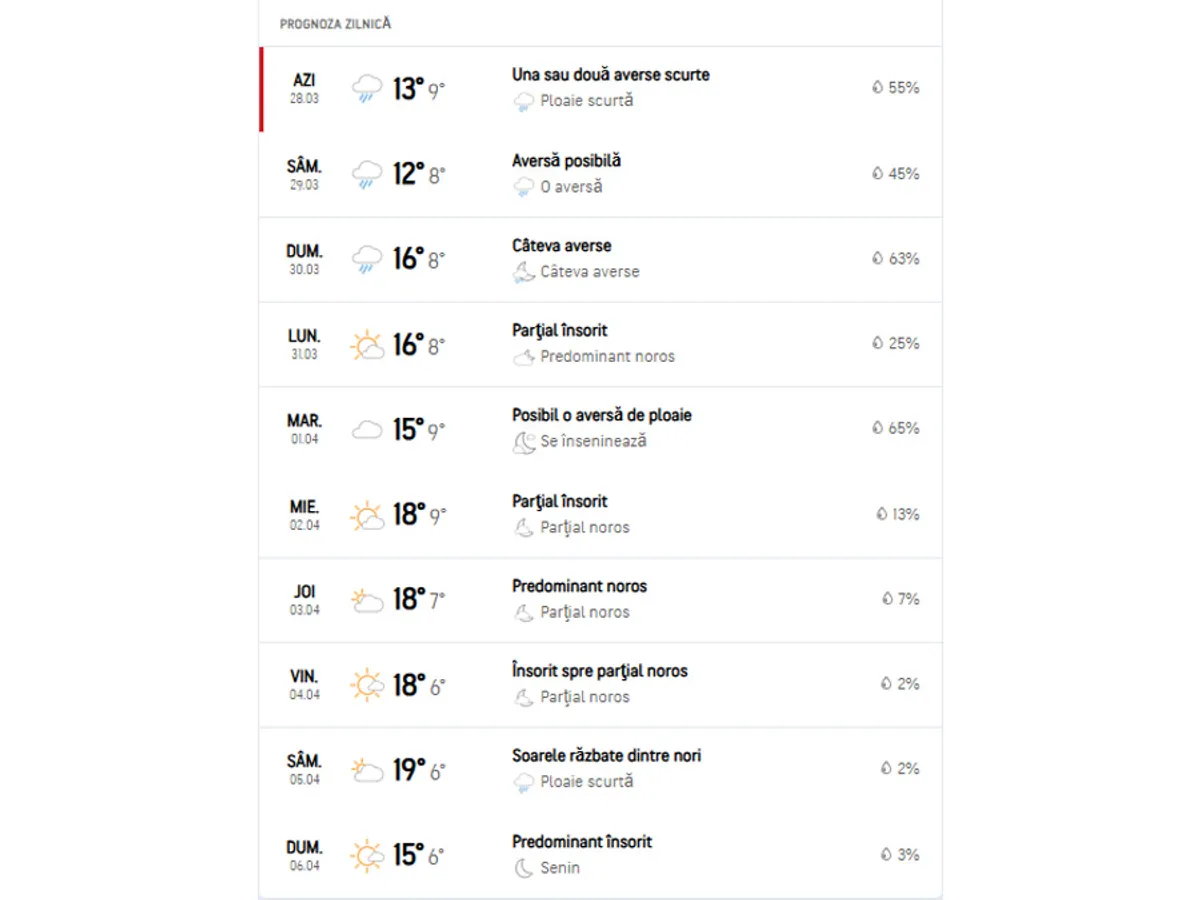This screenshot has height=900, width=1200.
Task: Click the sunny icon for DUM. 06.04
Action: pos(367,856)
